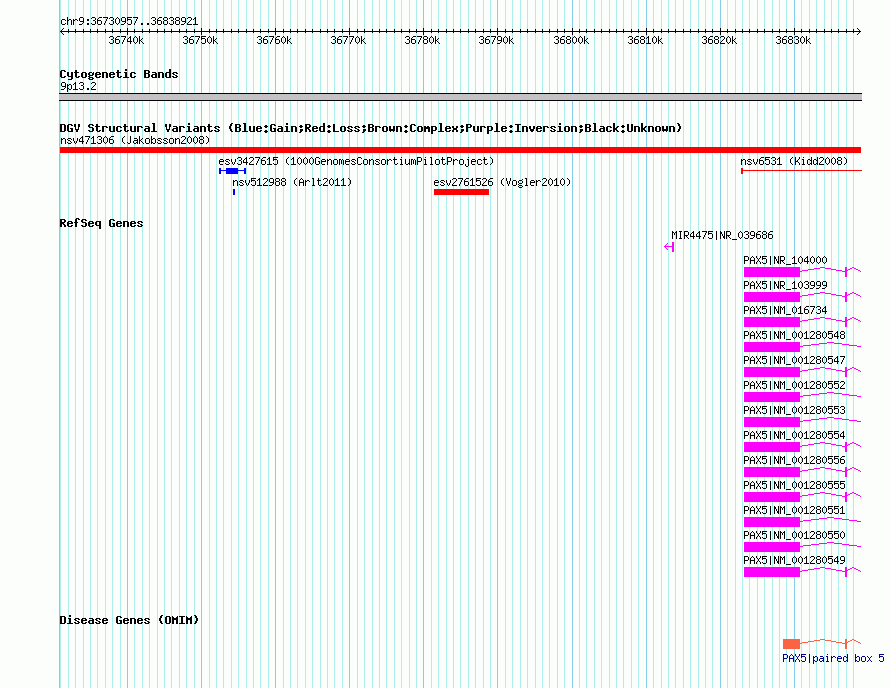The image size is (890, 688).
Task: Click the 36800k ruler position
Action: tap(571, 40)
